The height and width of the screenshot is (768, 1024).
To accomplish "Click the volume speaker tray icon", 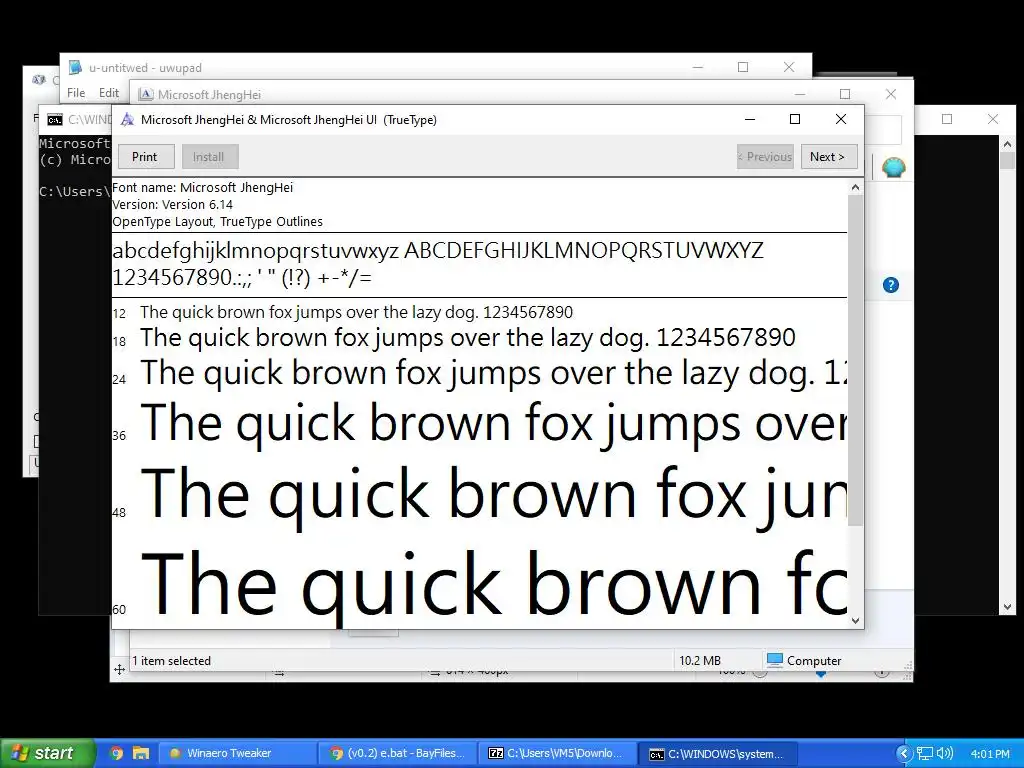I will pos(945,753).
